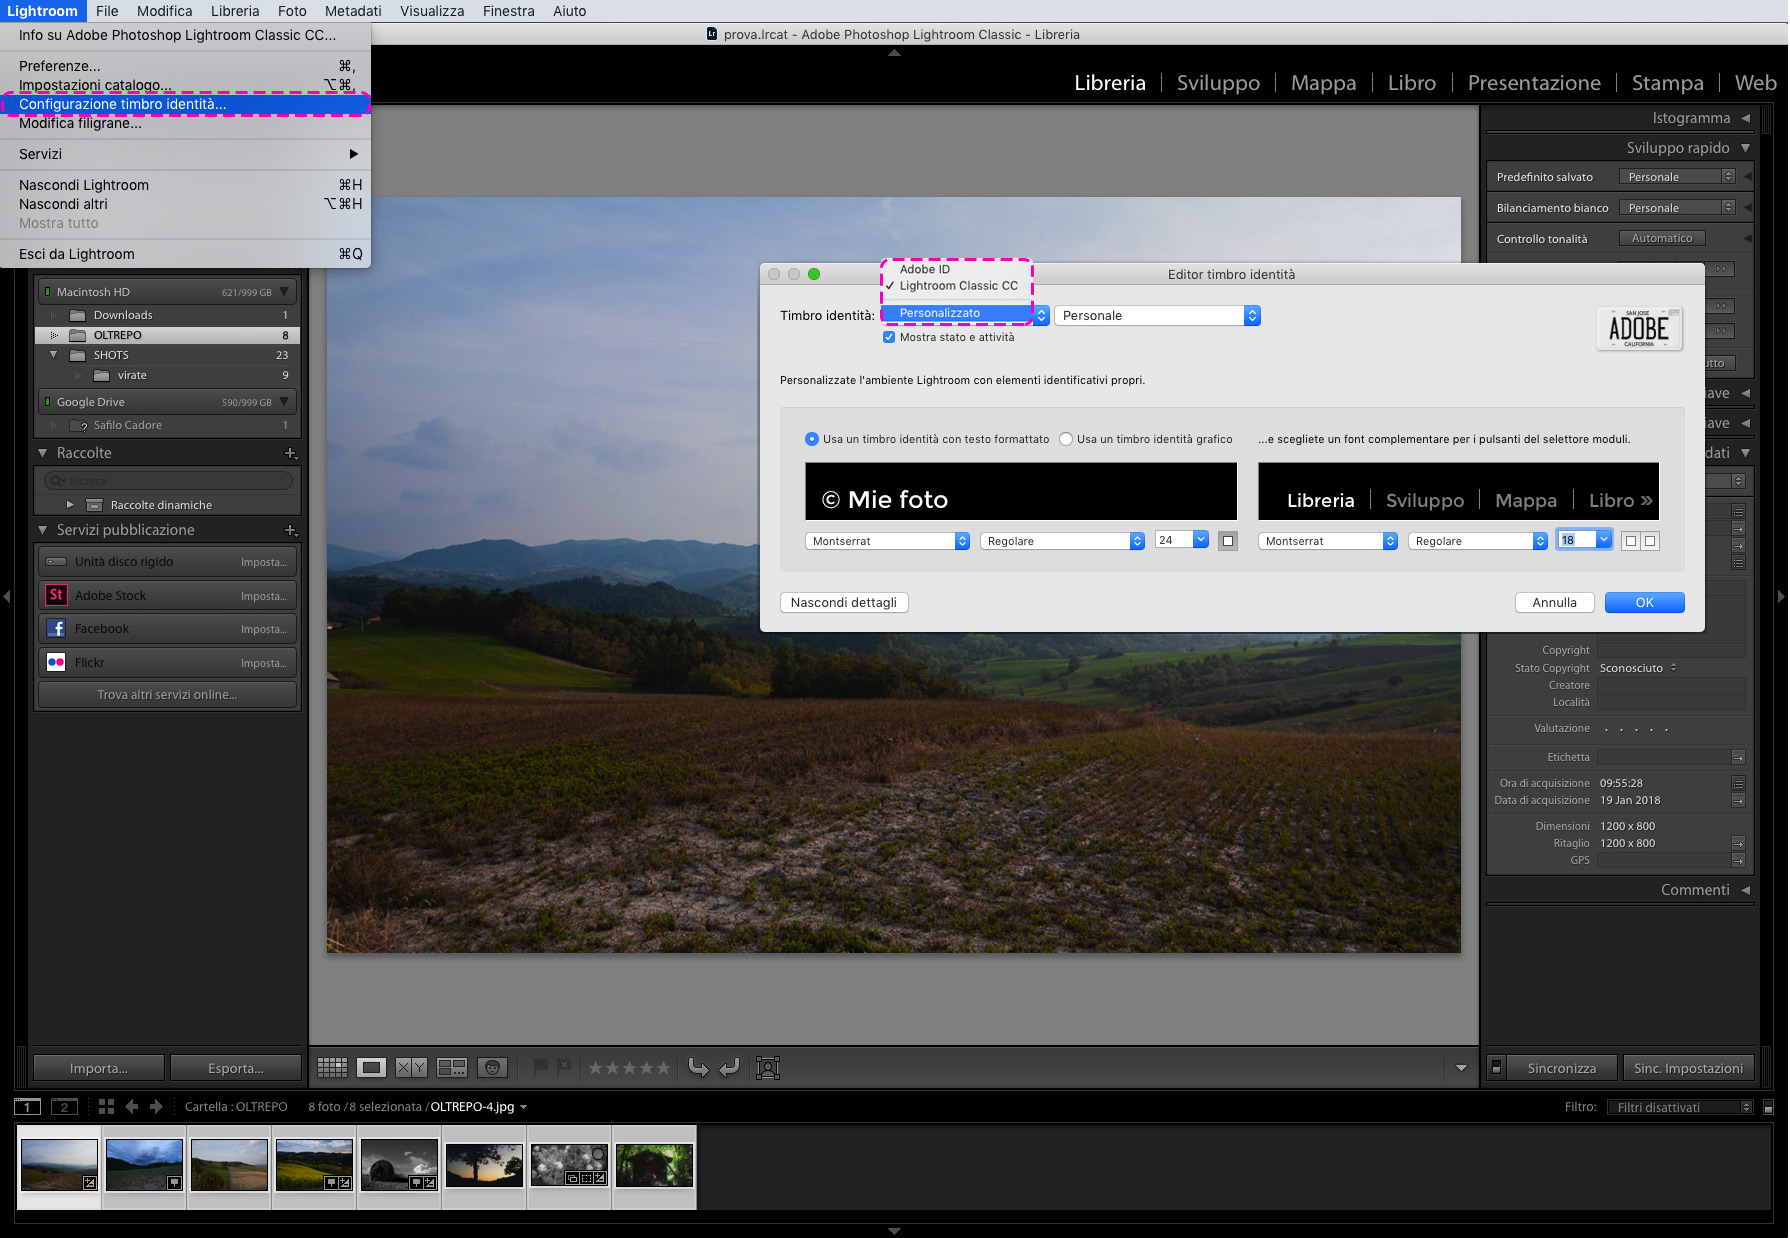The height and width of the screenshot is (1238, 1790).
Task: Switch to the Mappa module
Action: tap(1323, 83)
